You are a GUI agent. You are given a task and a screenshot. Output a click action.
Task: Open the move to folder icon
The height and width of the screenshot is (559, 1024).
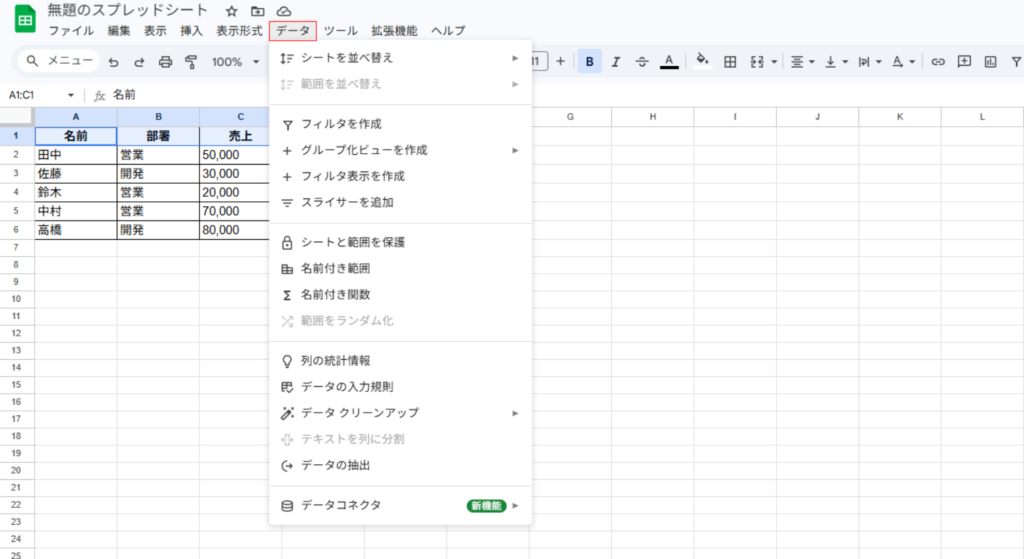click(x=258, y=11)
